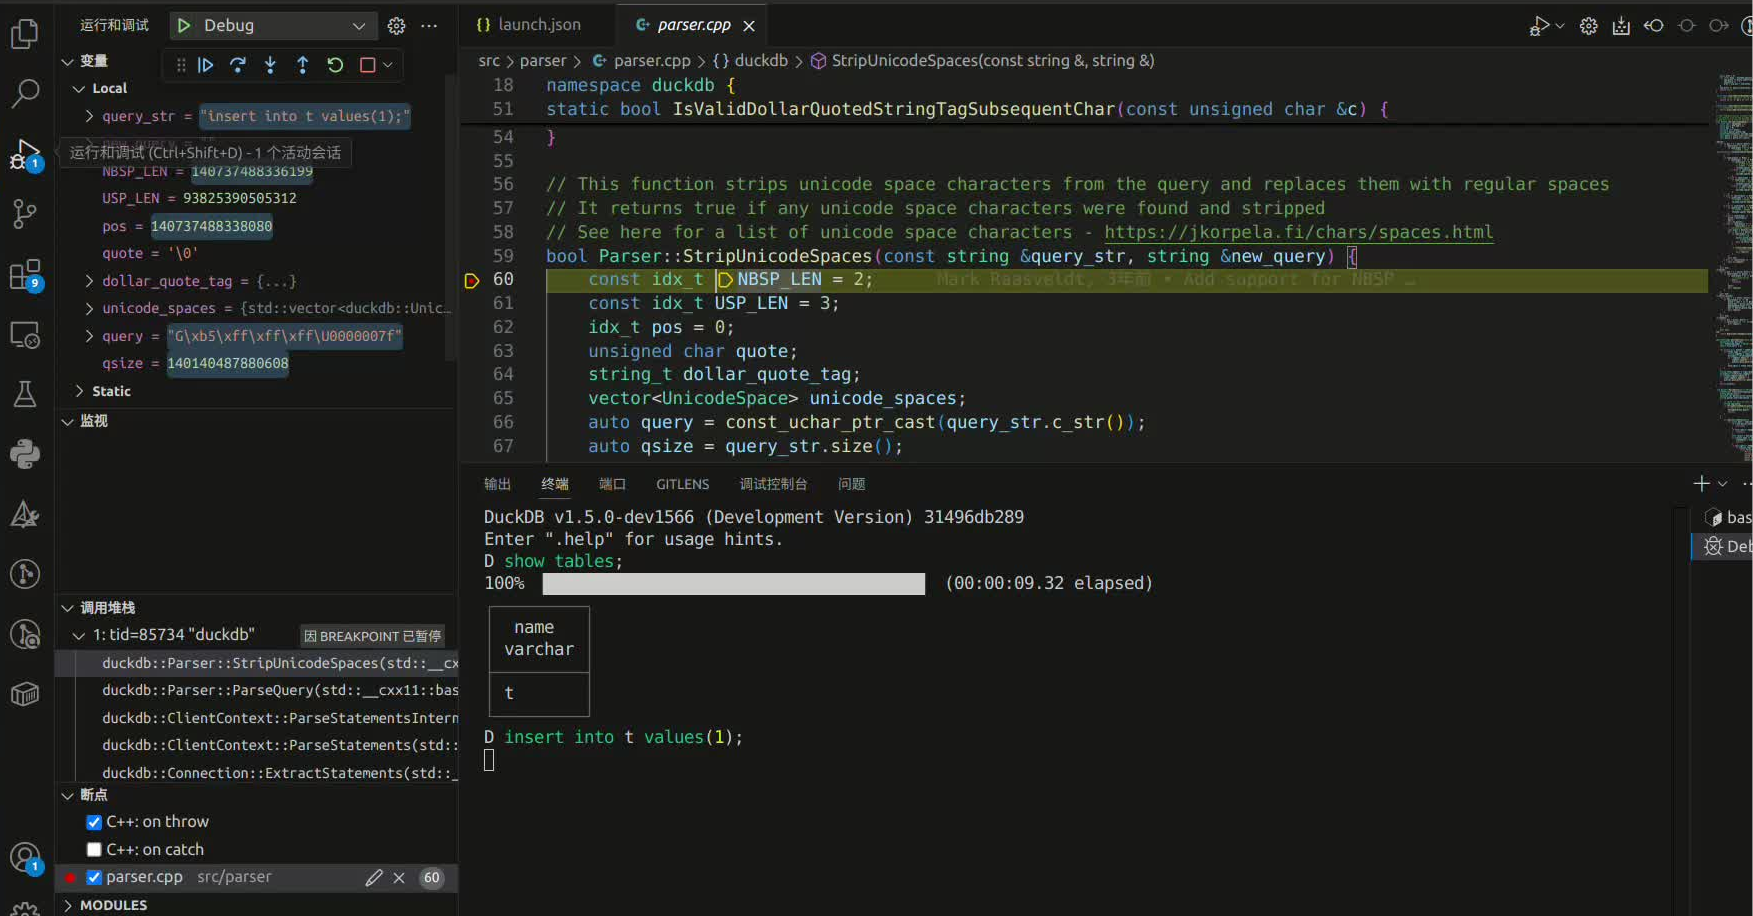Click the Step Out debug icon
The height and width of the screenshot is (916, 1753).
[302, 65]
